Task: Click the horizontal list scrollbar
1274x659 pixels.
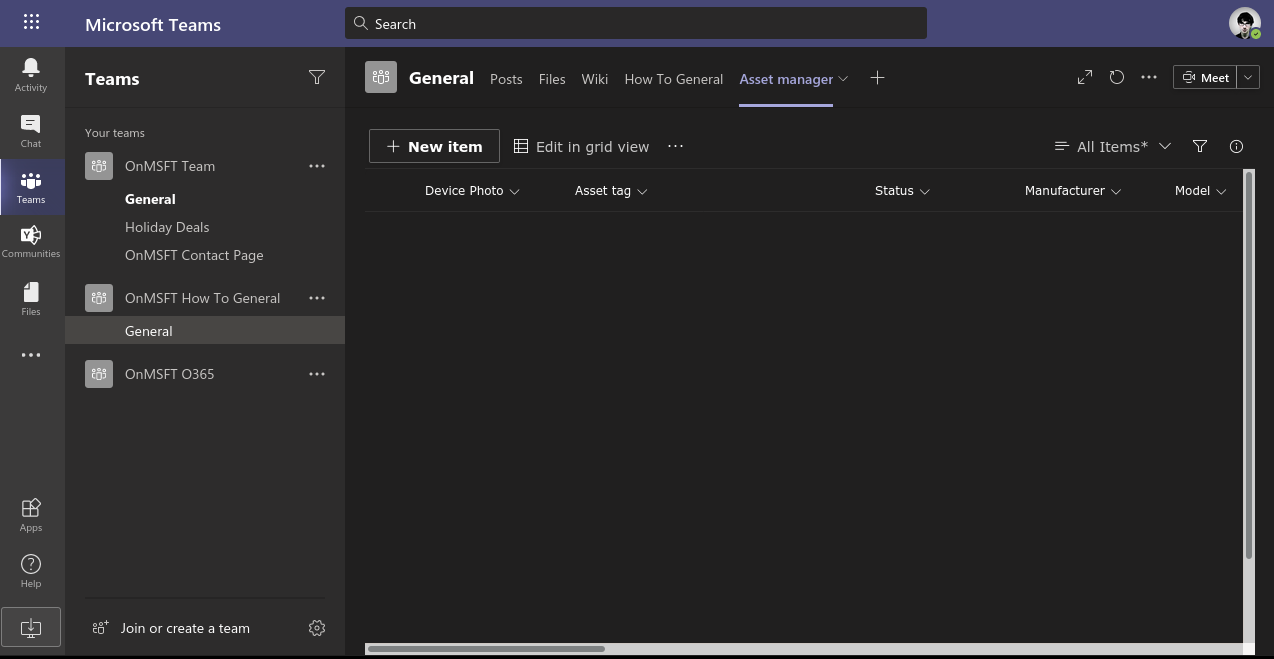Action: (486, 649)
